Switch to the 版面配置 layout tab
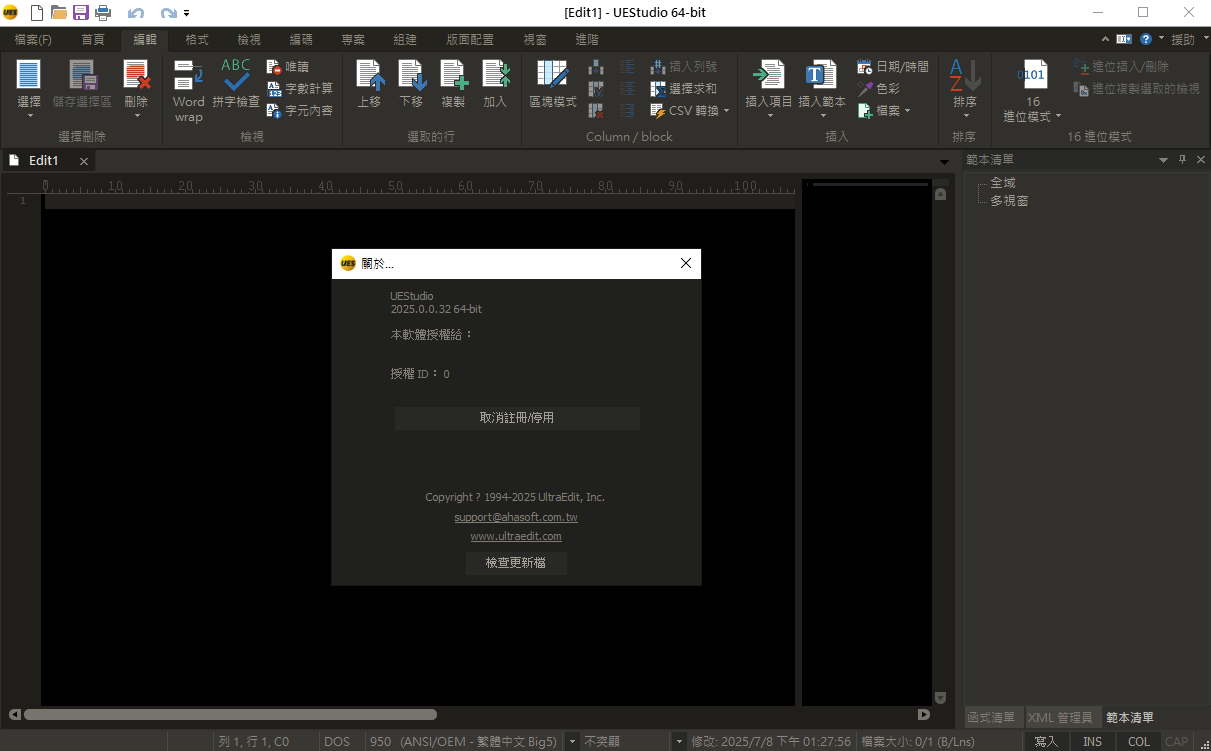The width and height of the screenshot is (1211, 751). tap(470, 40)
